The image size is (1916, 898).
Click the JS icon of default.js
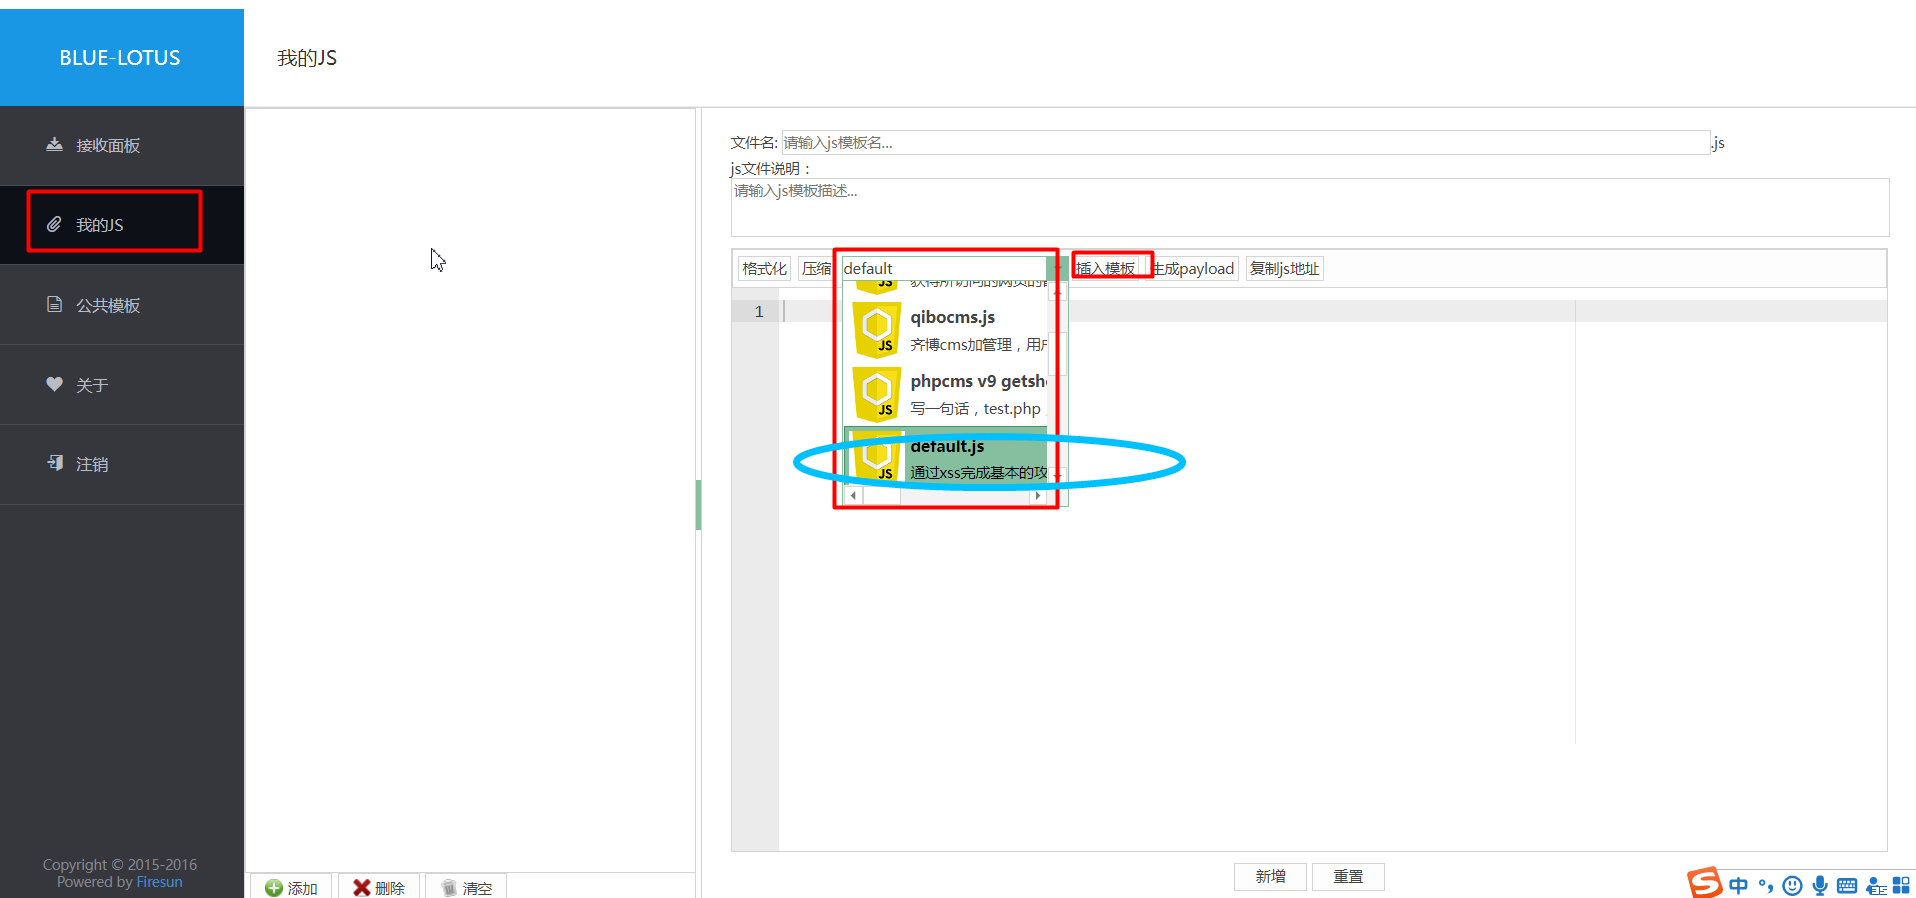[x=876, y=458]
